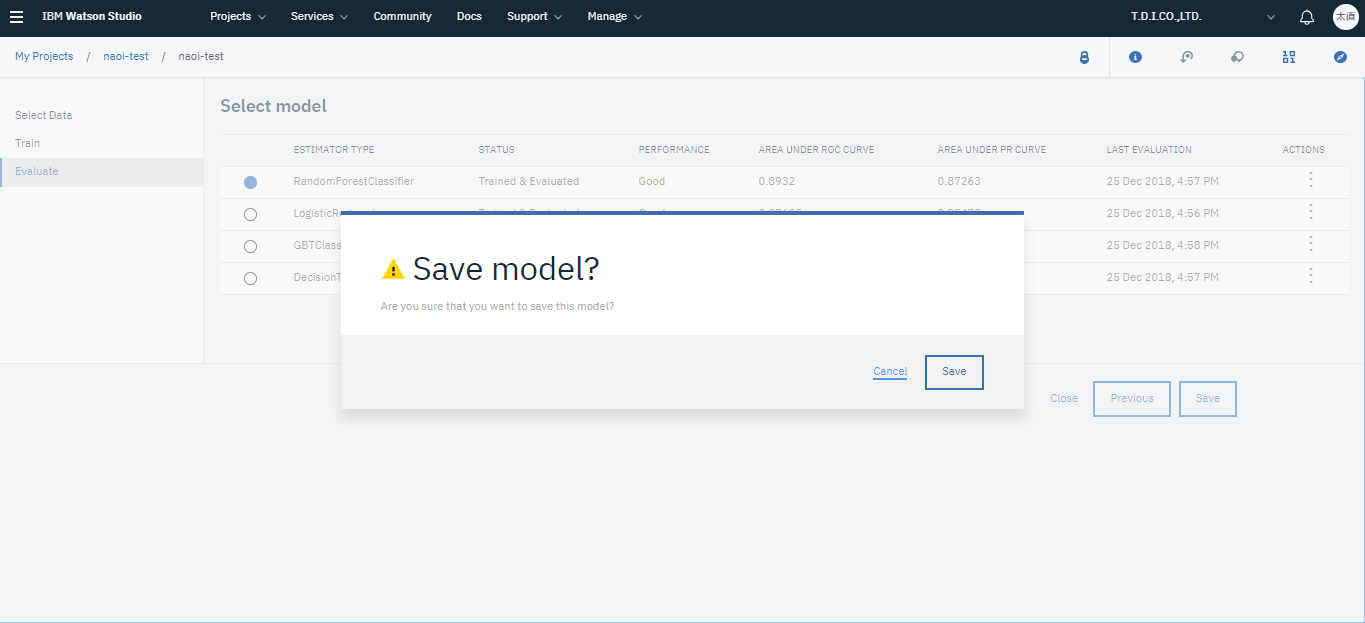Click the user avatar in the top bar
Image resolution: width=1365 pixels, height=623 pixels.
pyautogui.click(x=1345, y=17)
